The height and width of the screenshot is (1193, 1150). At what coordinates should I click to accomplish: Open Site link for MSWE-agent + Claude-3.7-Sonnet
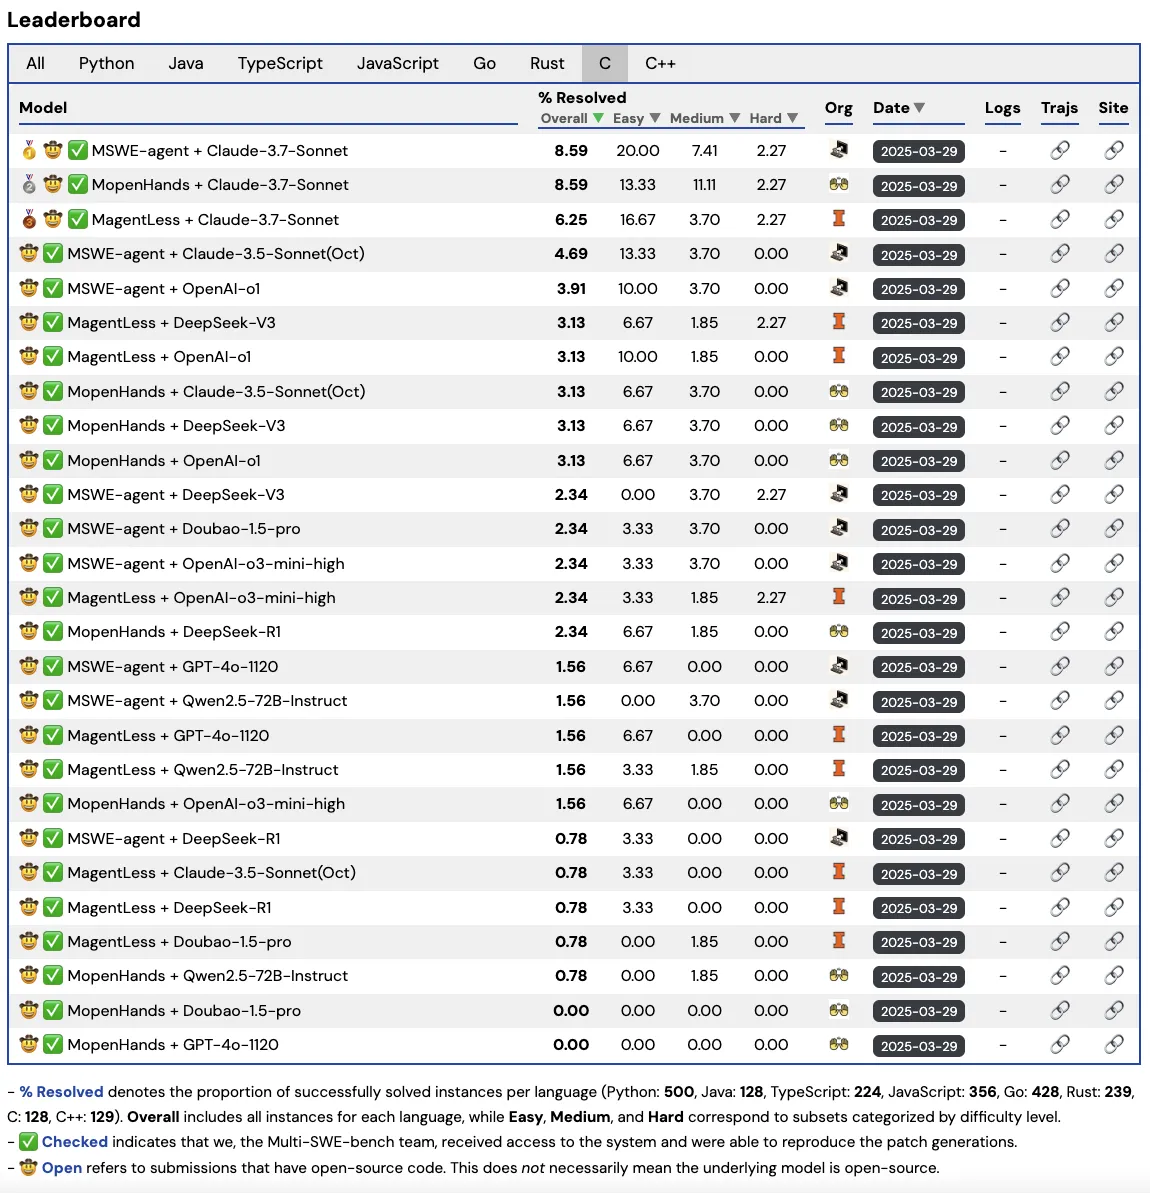tap(1113, 151)
